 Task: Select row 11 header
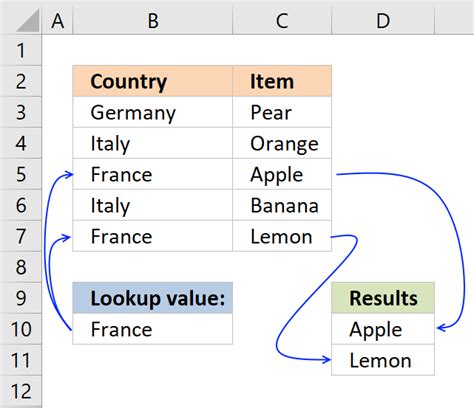tap(21, 360)
